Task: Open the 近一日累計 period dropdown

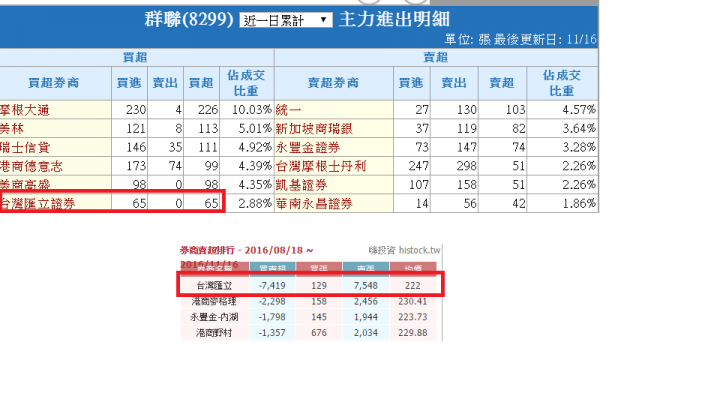Action: pyautogui.click(x=286, y=20)
